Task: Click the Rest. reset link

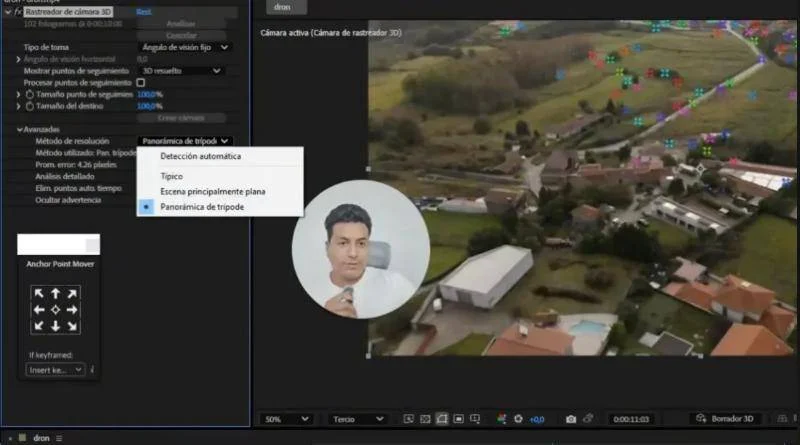Action: (144, 12)
